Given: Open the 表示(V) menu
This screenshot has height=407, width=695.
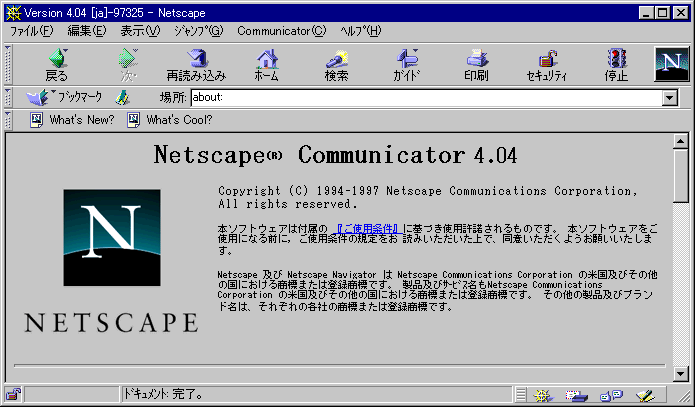Looking at the screenshot, I should click(x=140, y=31).
